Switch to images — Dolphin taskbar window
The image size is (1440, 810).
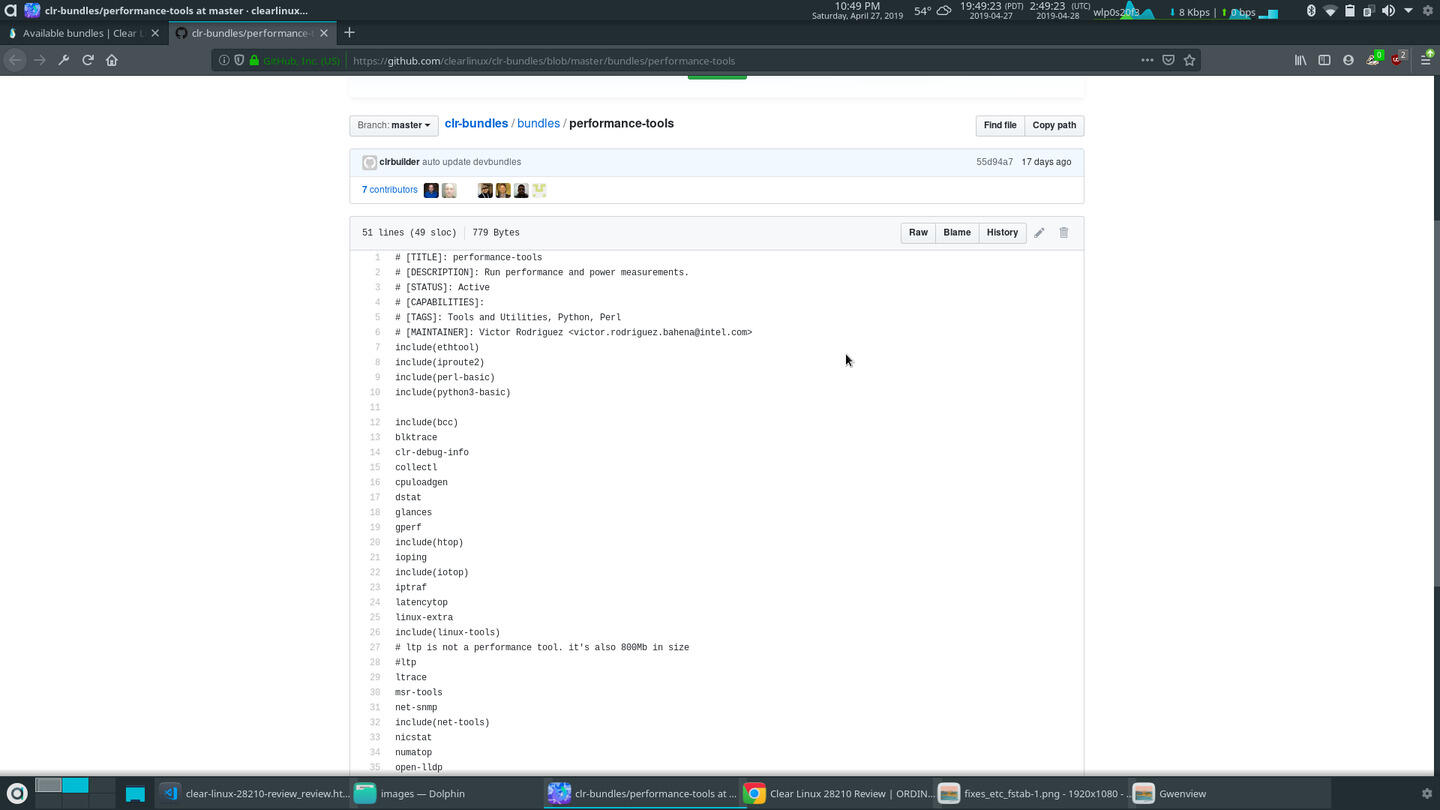click(447, 793)
